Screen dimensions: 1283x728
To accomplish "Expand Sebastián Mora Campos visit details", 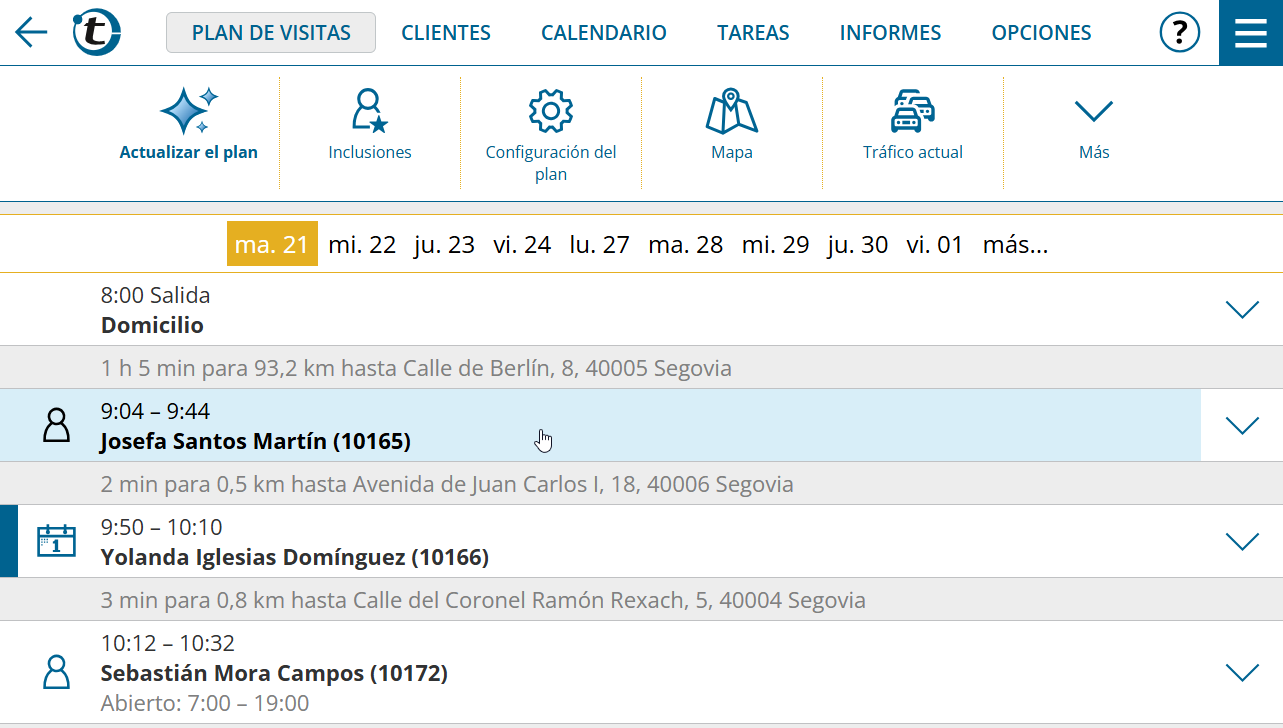I will pyautogui.click(x=1241, y=673).
